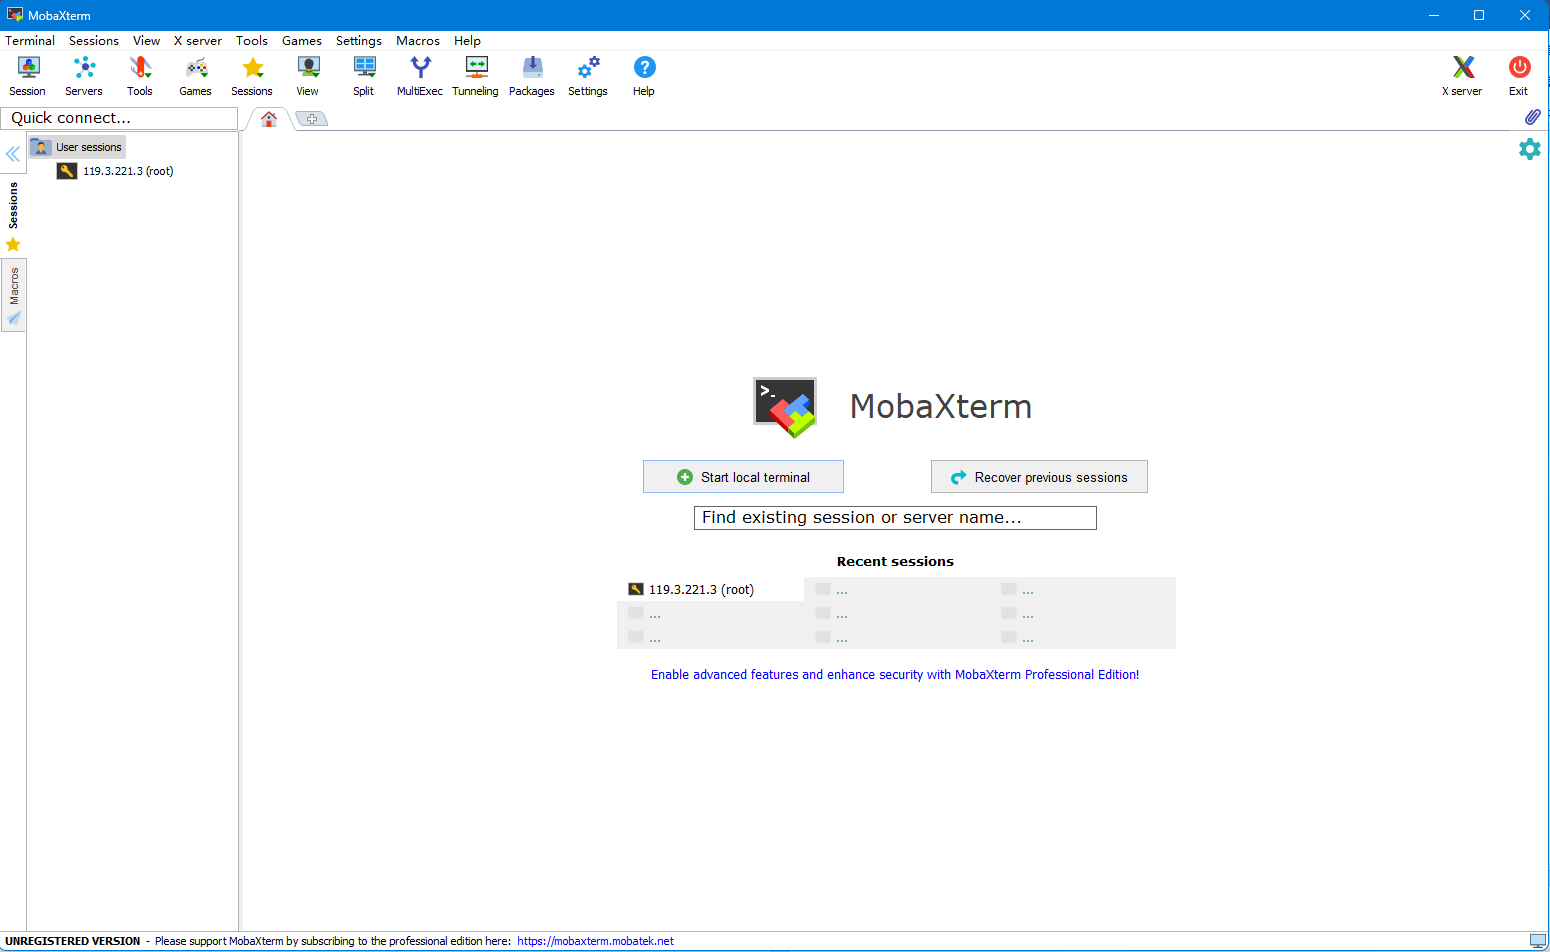The height and width of the screenshot is (952, 1550).
Task: Toggle the X server toolbar icon
Action: coord(1463,76)
